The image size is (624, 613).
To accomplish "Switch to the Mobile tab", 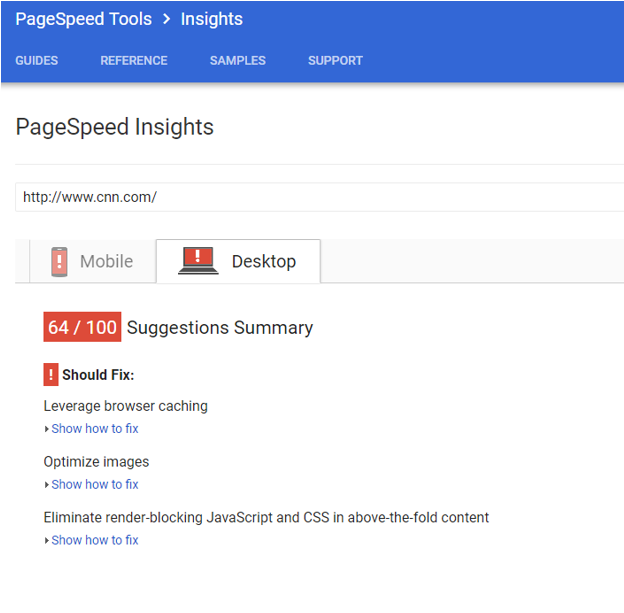I will 93,262.
